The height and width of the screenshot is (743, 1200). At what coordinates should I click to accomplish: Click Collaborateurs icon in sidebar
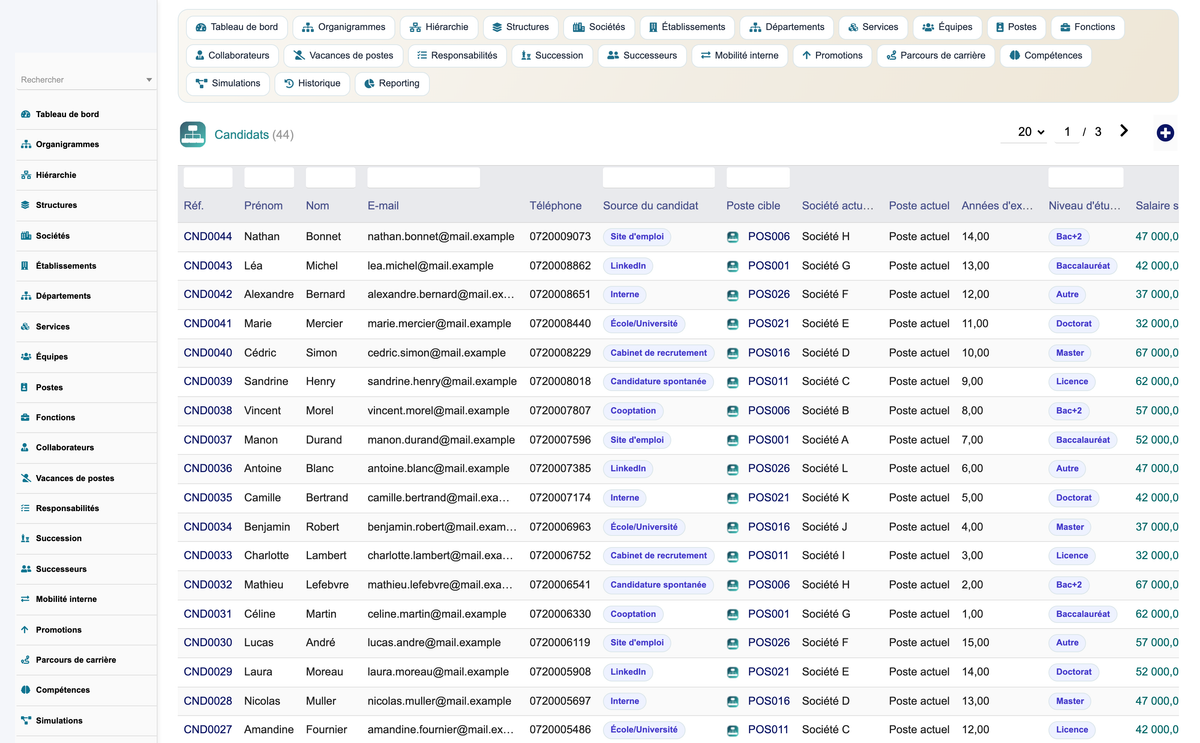click(25, 447)
